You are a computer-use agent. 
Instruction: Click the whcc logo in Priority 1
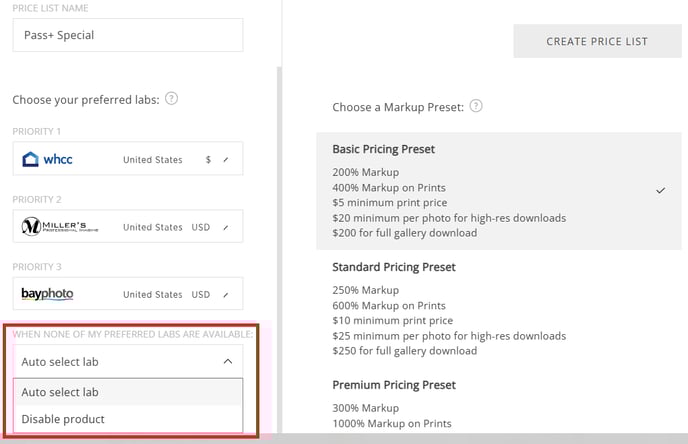pos(47,159)
